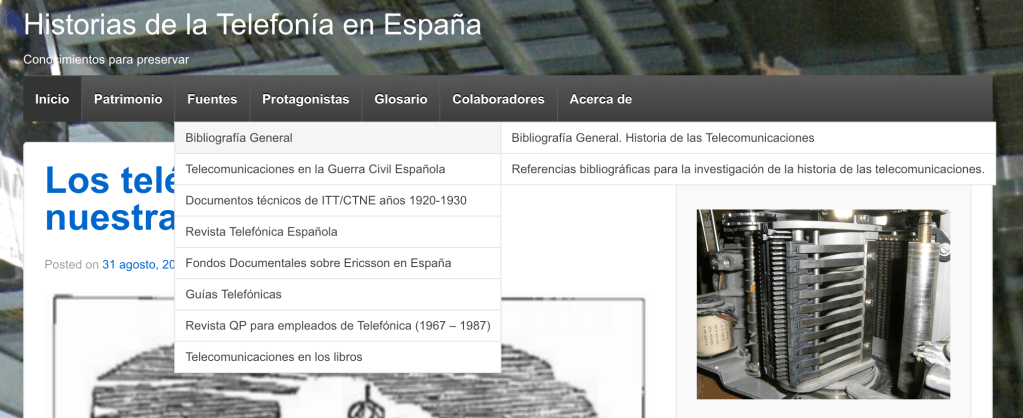Click the site title Historias de la Telefonía

[x=252, y=25]
